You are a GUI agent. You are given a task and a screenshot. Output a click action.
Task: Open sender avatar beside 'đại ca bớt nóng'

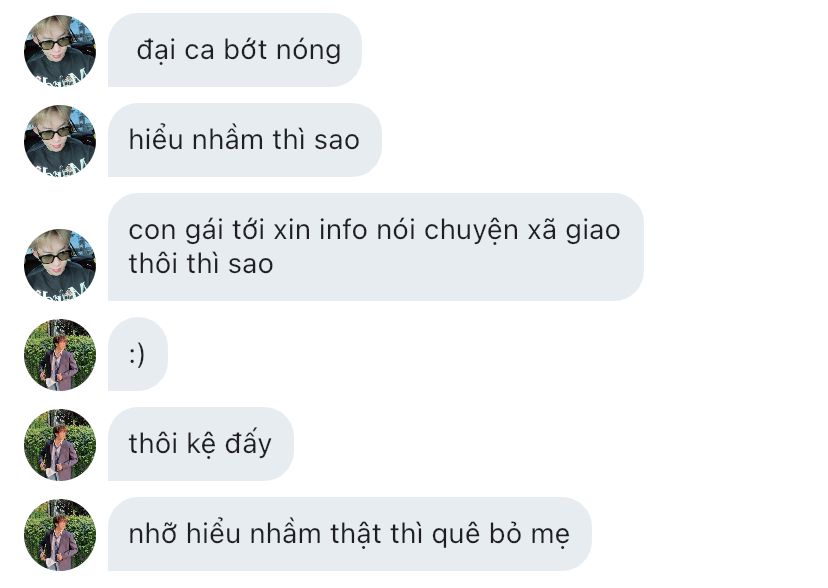(x=60, y=51)
